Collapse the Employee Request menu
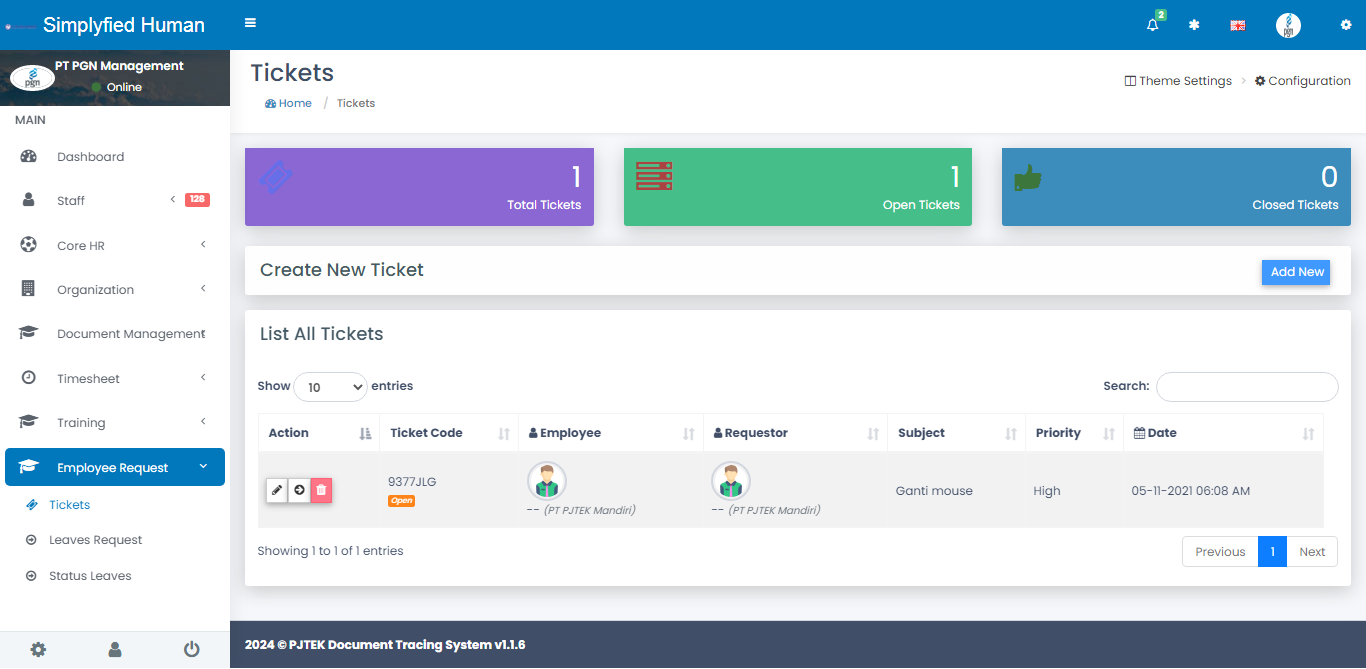The height and width of the screenshot is (669, 1366). tap(114, 467)
